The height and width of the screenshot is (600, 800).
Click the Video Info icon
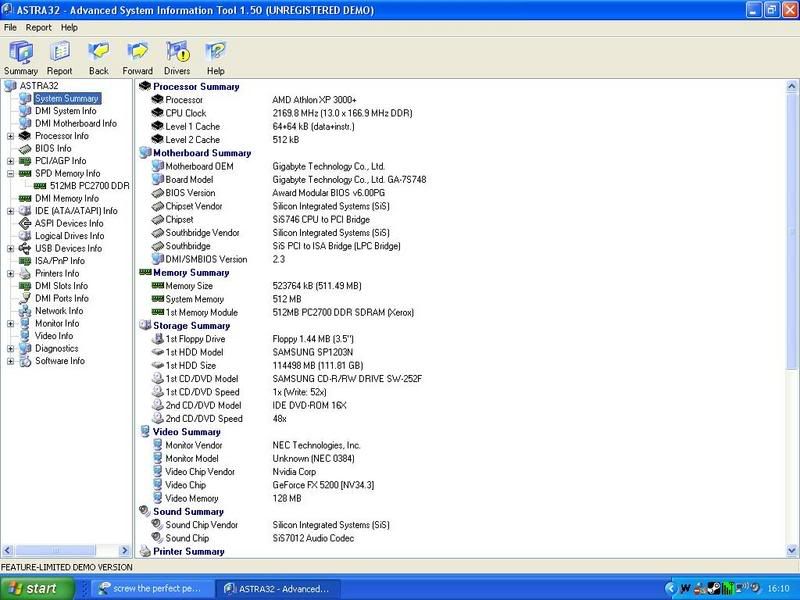pyautogui.click(x=25, y=336)
